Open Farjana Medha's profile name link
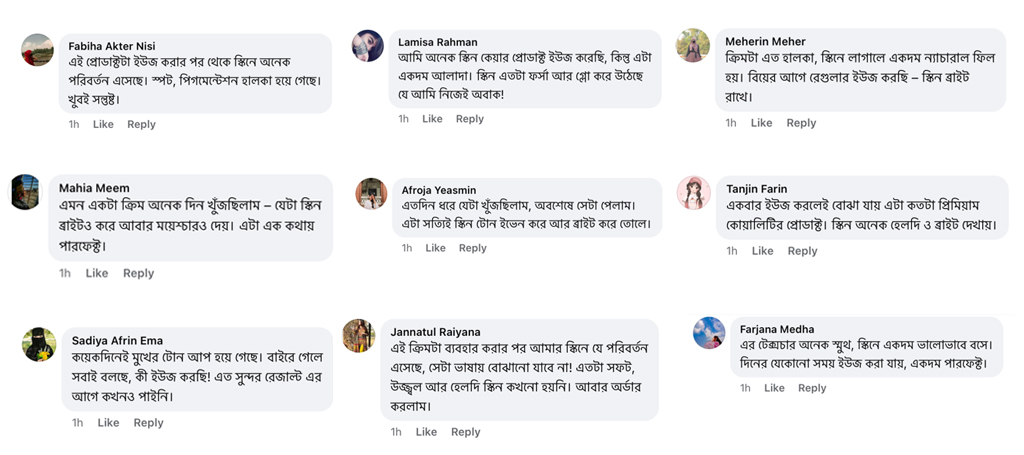 point(776,329)
